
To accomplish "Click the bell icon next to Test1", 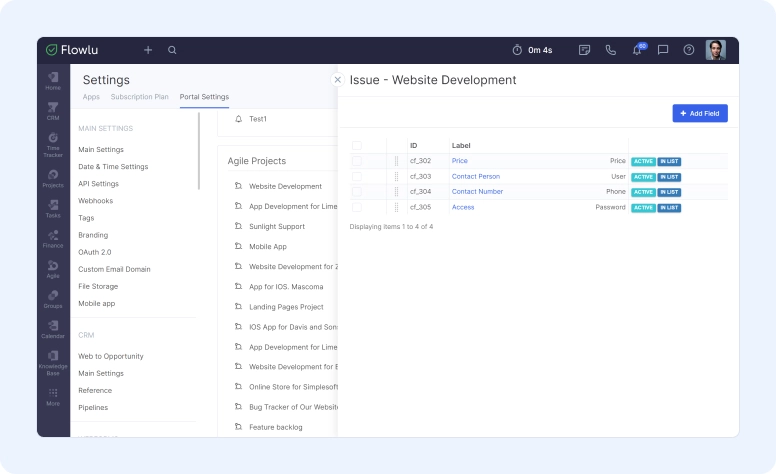I will tap(239, 119).
